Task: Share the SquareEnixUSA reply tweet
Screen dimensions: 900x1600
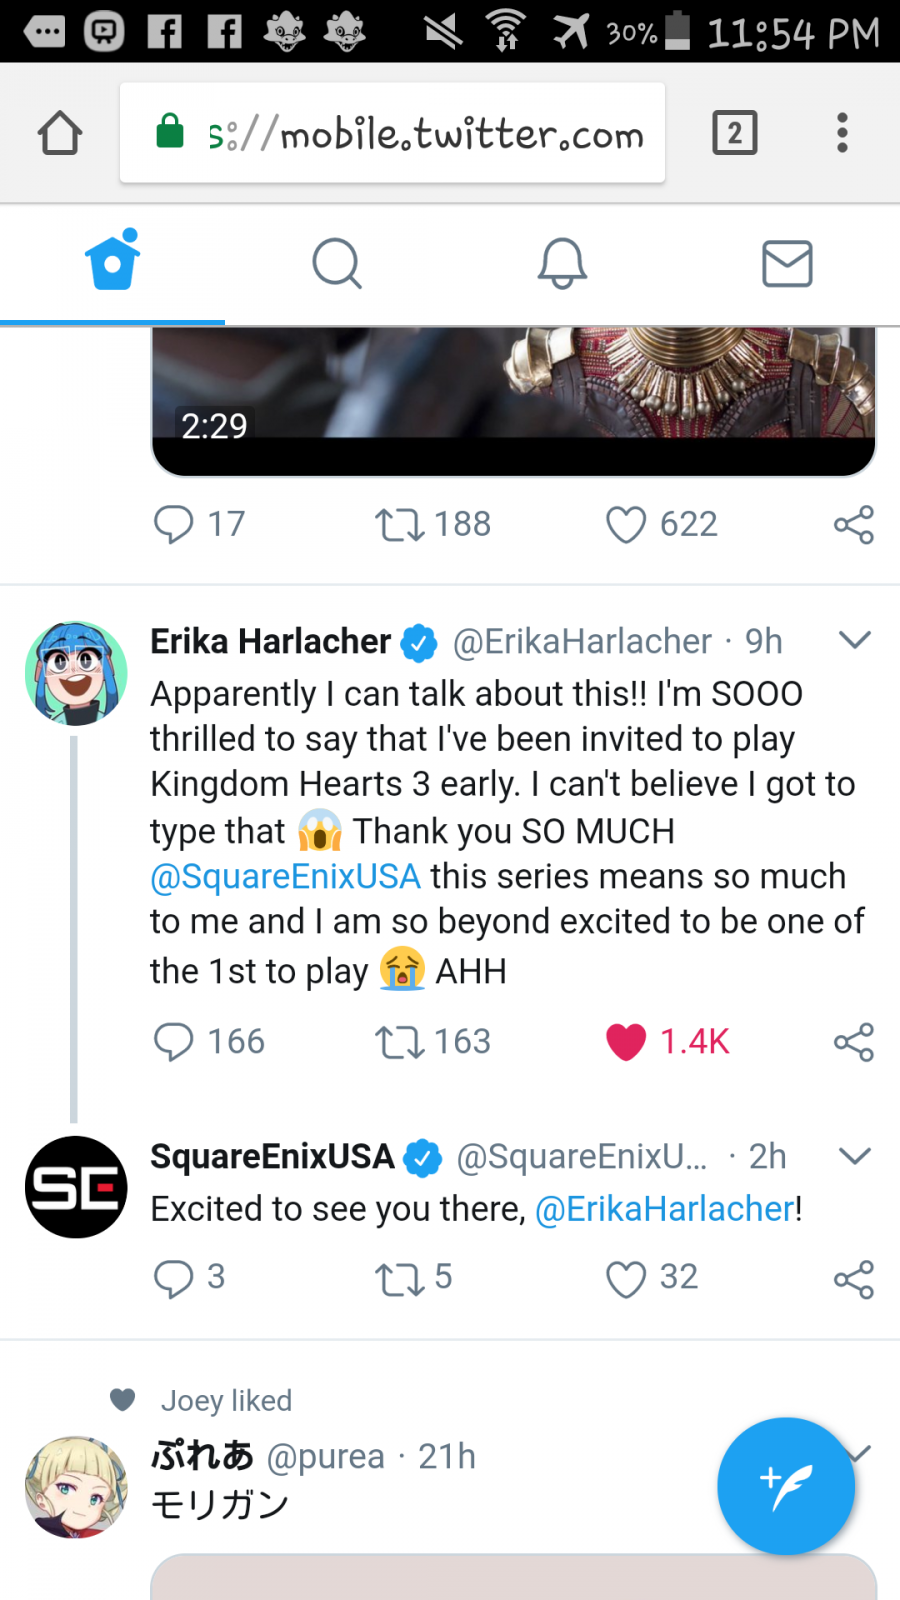Action: (x=853, y=1279)
